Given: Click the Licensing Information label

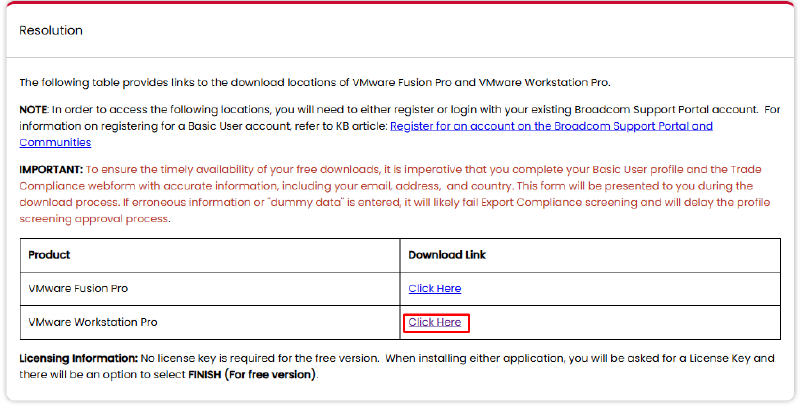Looking at the screenshot, I should [x=79, y=358].
